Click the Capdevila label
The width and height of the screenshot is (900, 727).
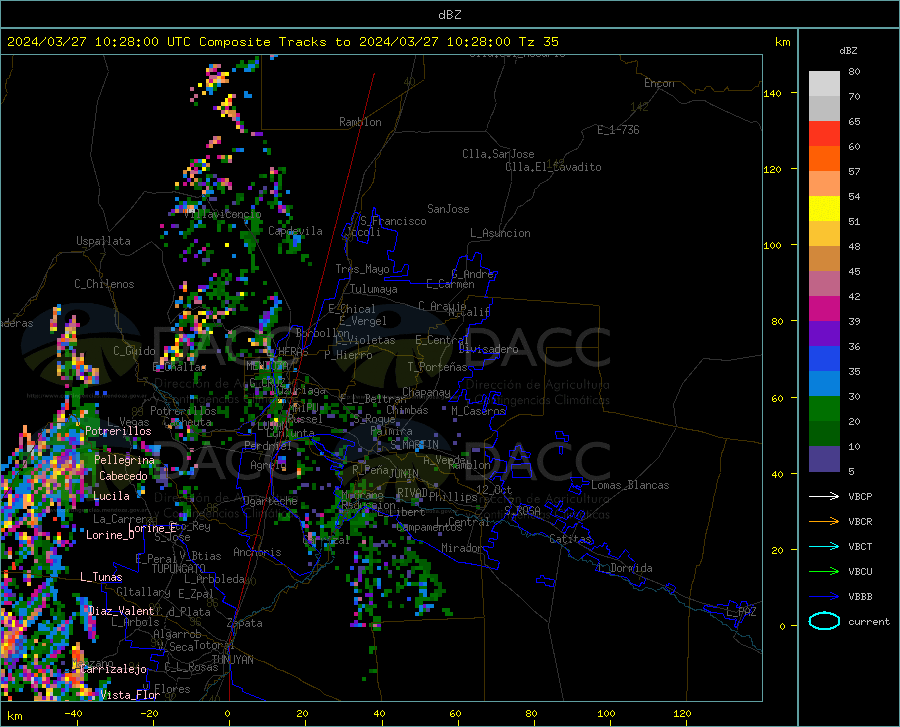(x=295, y=231)
